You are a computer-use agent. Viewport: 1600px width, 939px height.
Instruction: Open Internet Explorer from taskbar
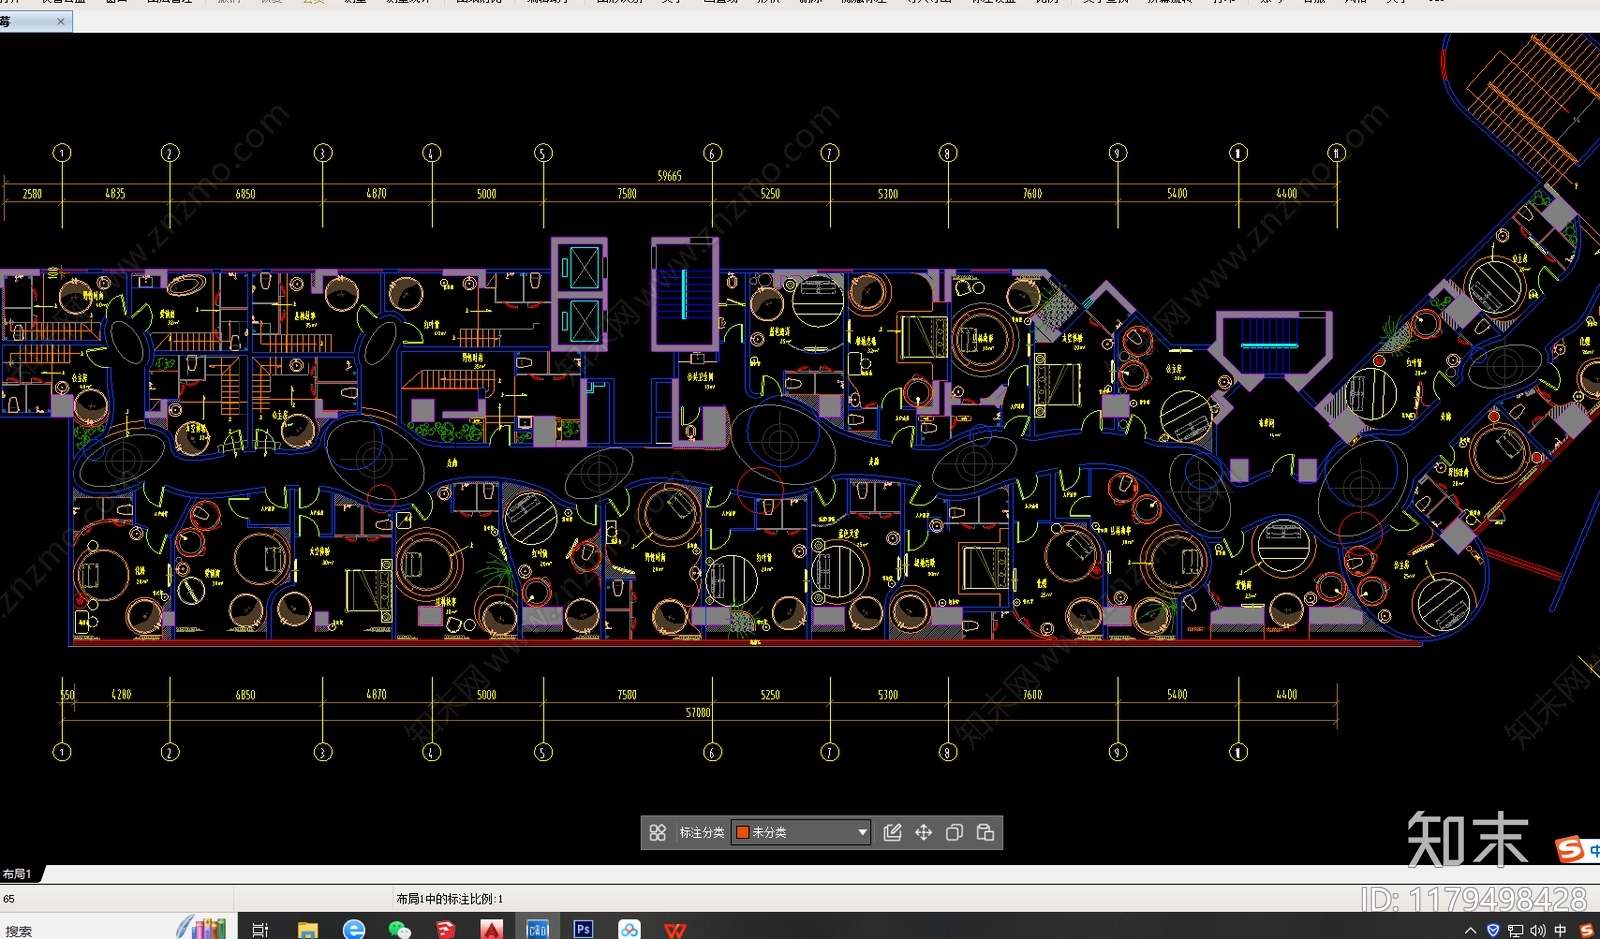coord(353,930)
